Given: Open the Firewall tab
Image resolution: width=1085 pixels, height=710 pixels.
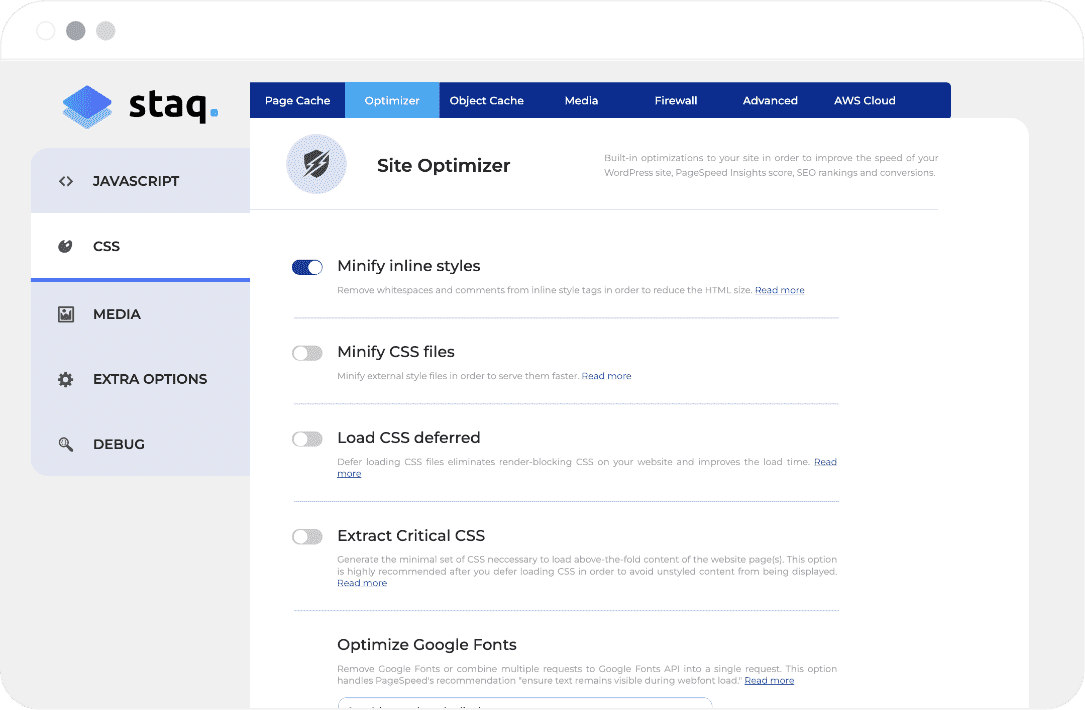Looking at the screenshot, I should click(675, 100).
